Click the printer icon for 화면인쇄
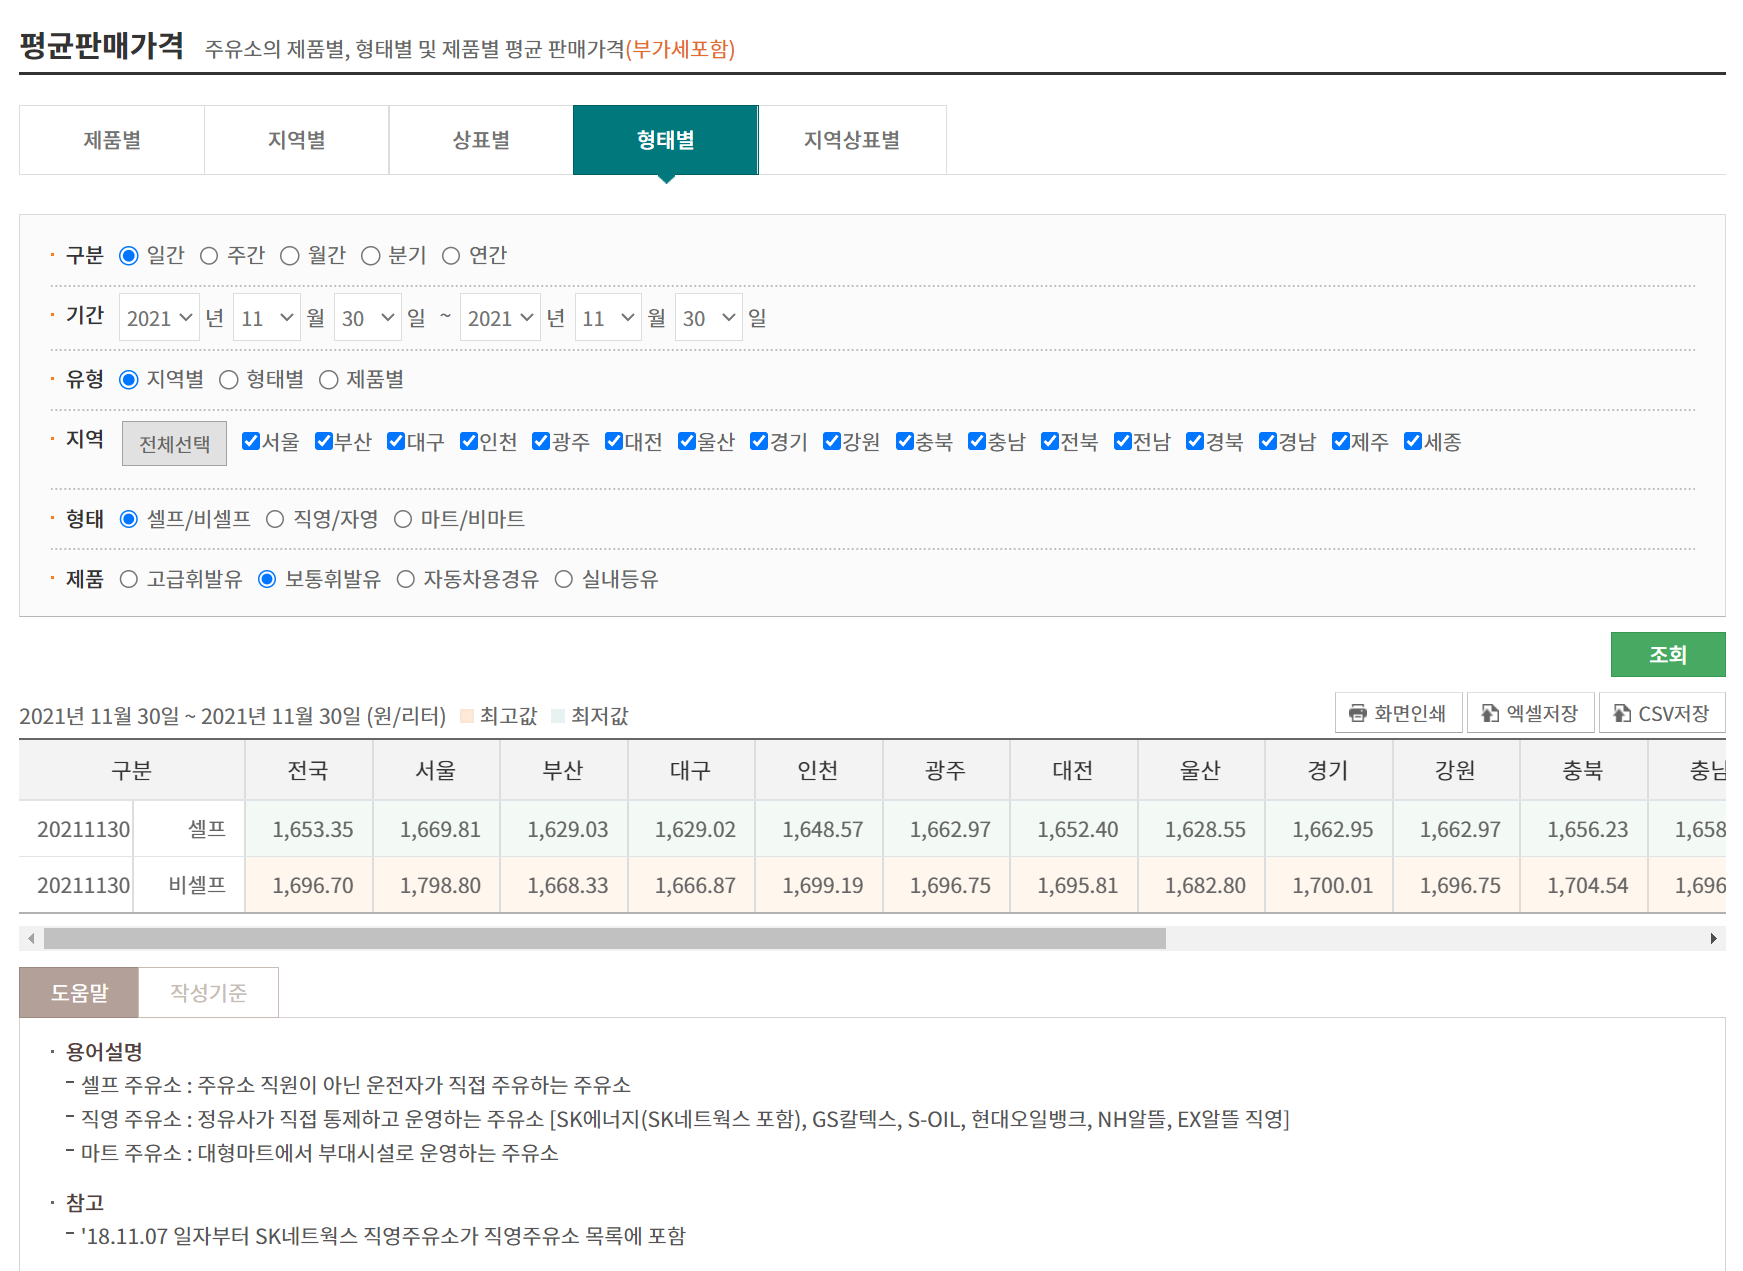 point(1357,713)
